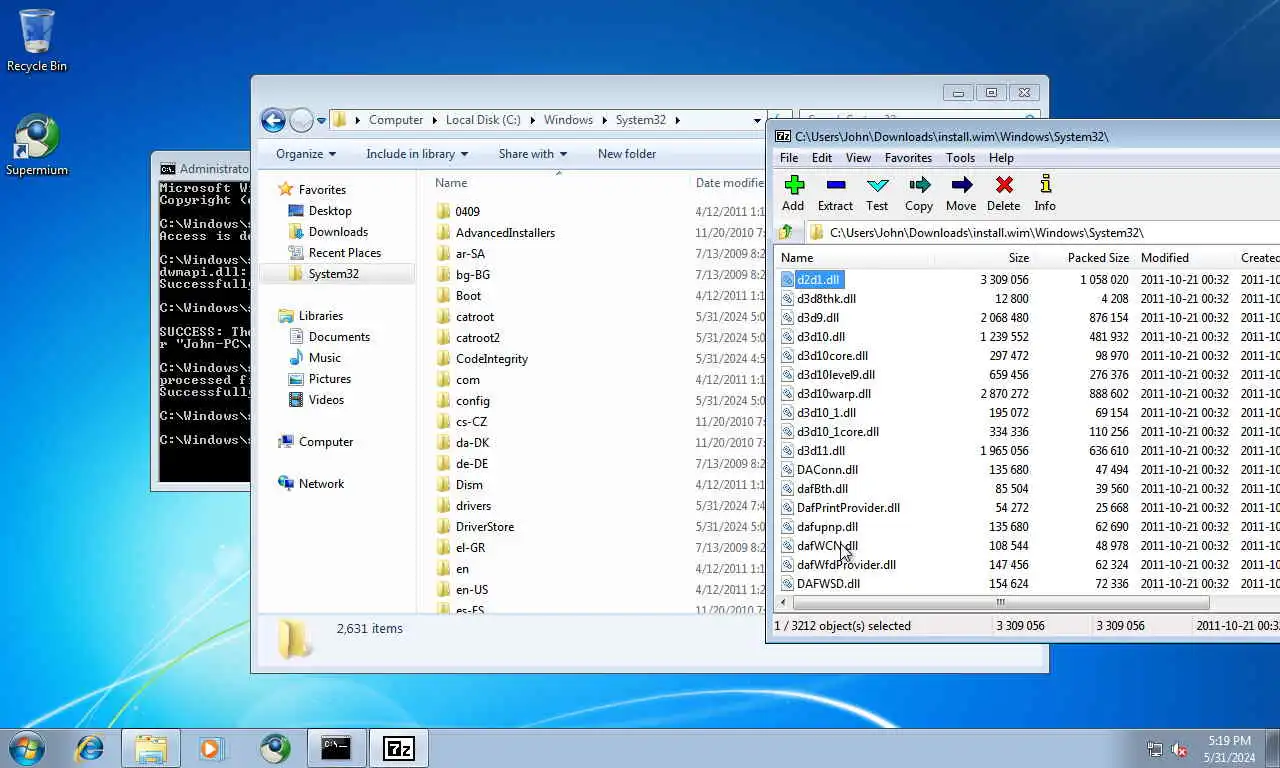Select Recent Places in navigation pane
1280x768 pixels.
[x=345, y=253]
